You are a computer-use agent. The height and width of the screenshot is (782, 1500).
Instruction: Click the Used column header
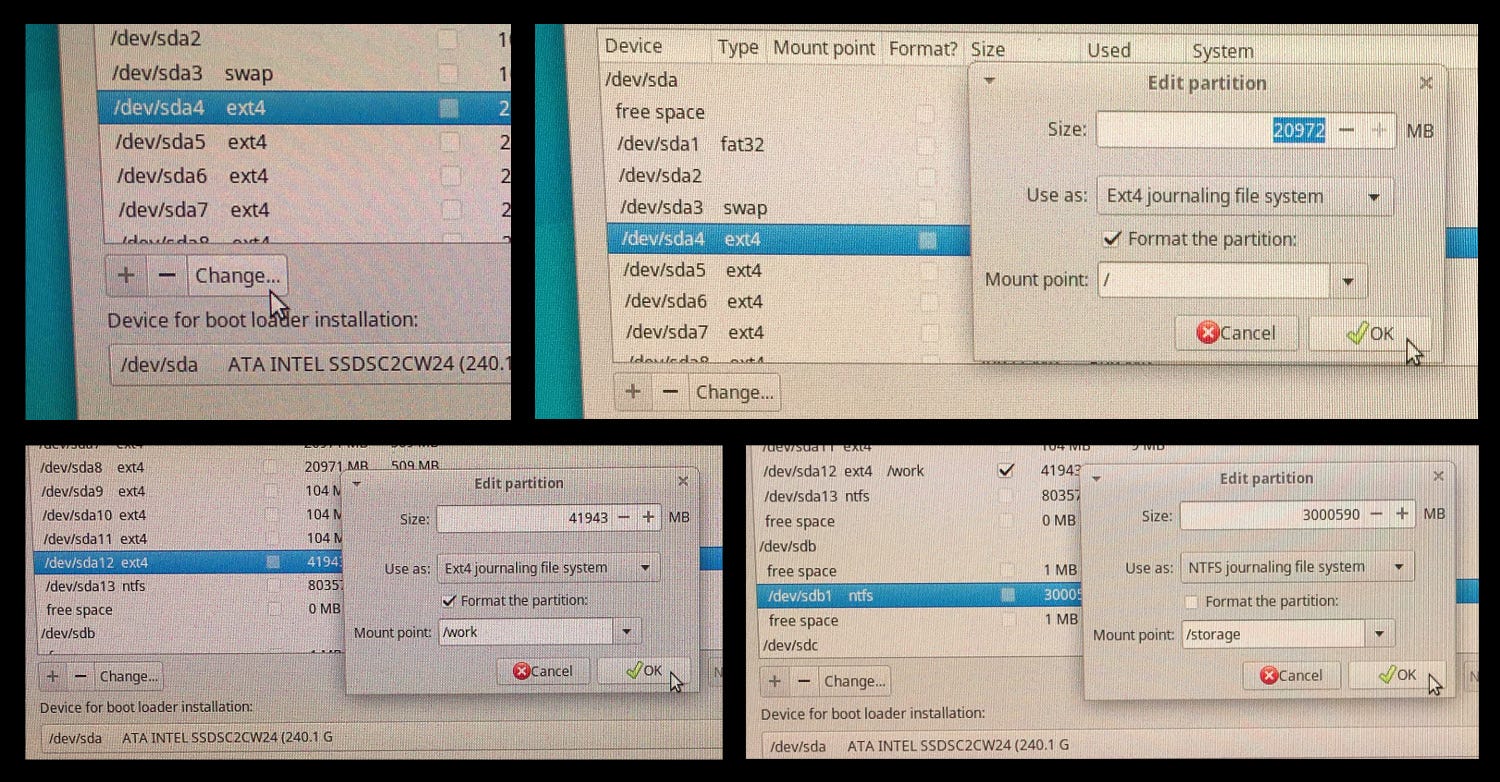click(x=1109, y=50)
